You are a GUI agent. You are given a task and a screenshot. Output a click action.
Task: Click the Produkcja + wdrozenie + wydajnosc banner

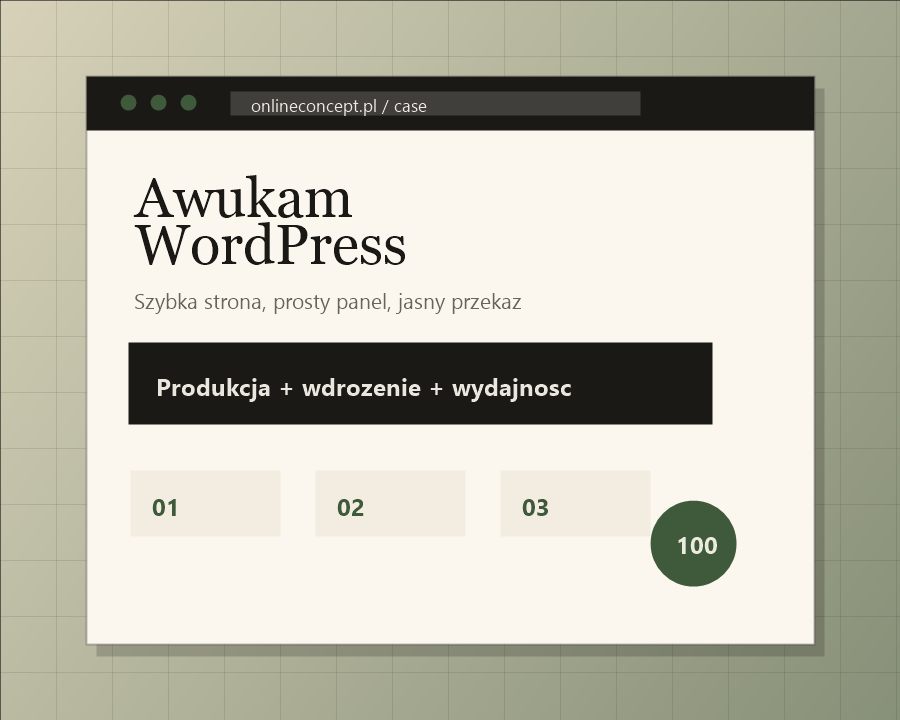(x=420, y=384)
